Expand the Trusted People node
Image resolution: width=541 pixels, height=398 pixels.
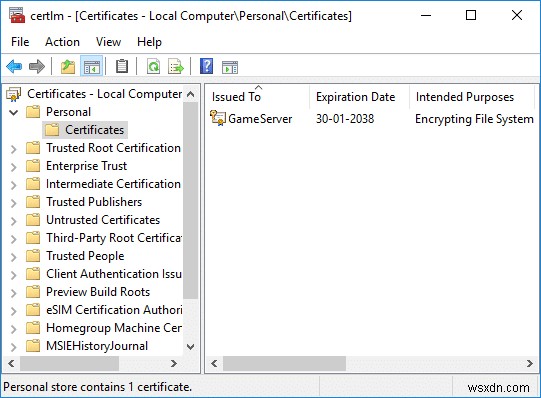[14, 257]
